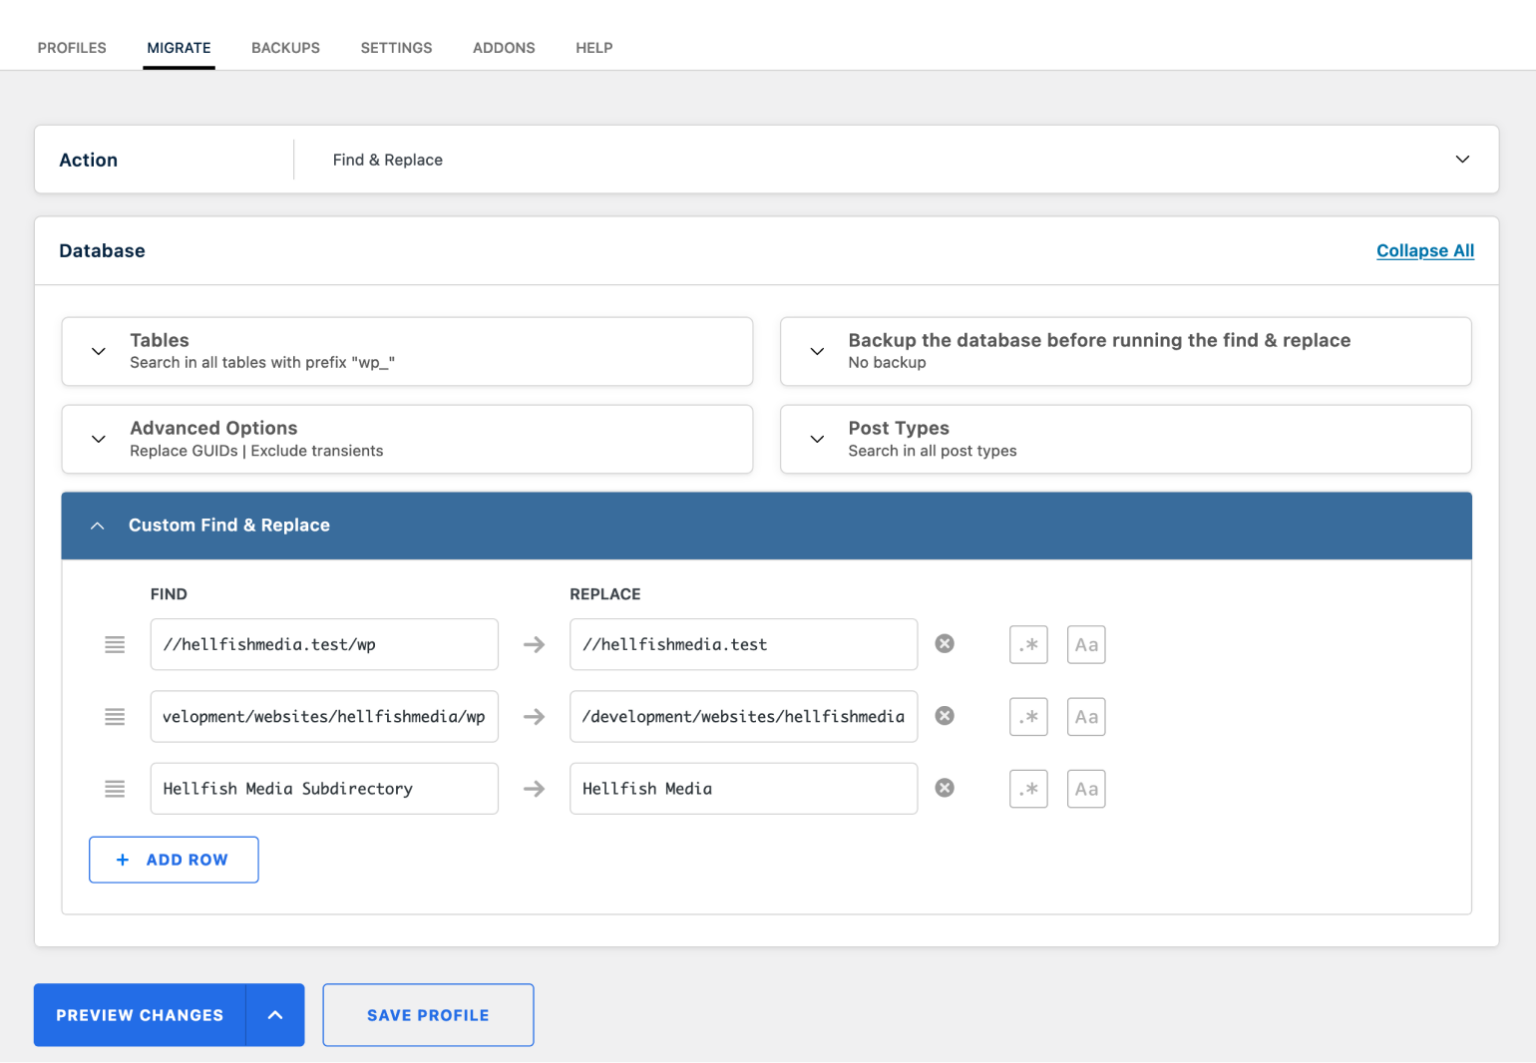Click the Collapse All link

coord(1425,250)
